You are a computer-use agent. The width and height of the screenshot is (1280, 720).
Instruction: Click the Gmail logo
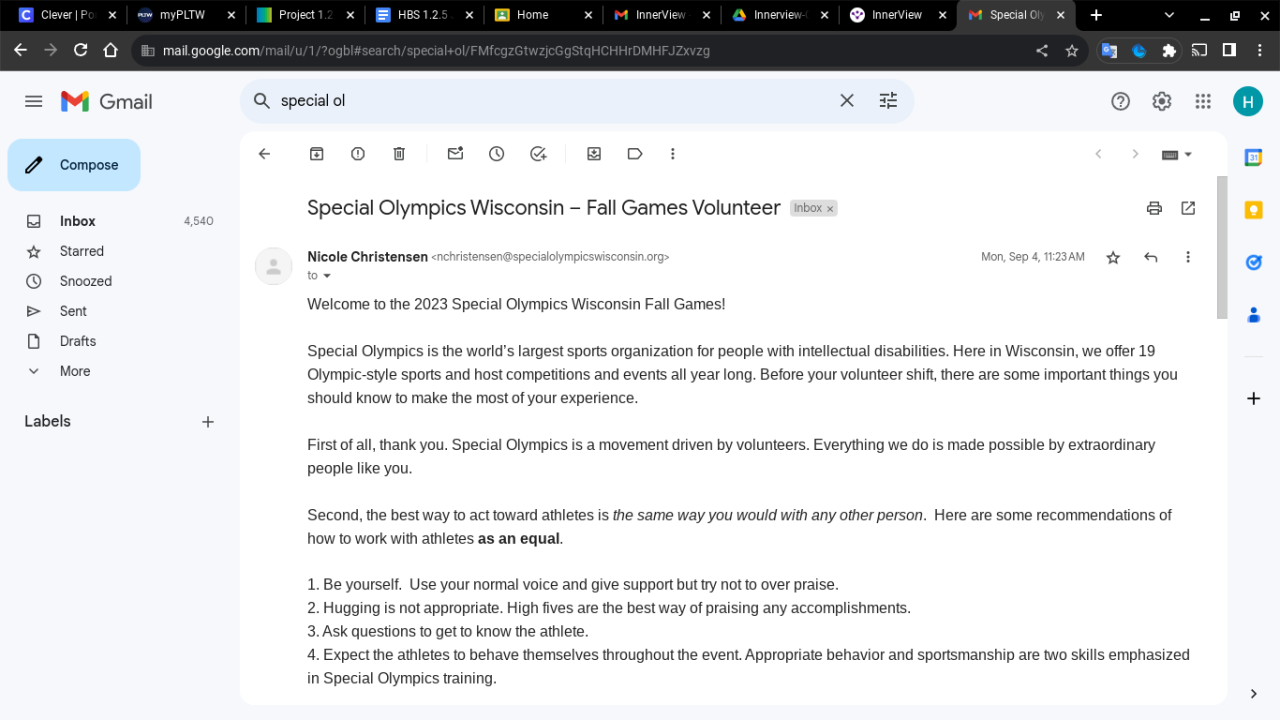[x=107, y=101]
